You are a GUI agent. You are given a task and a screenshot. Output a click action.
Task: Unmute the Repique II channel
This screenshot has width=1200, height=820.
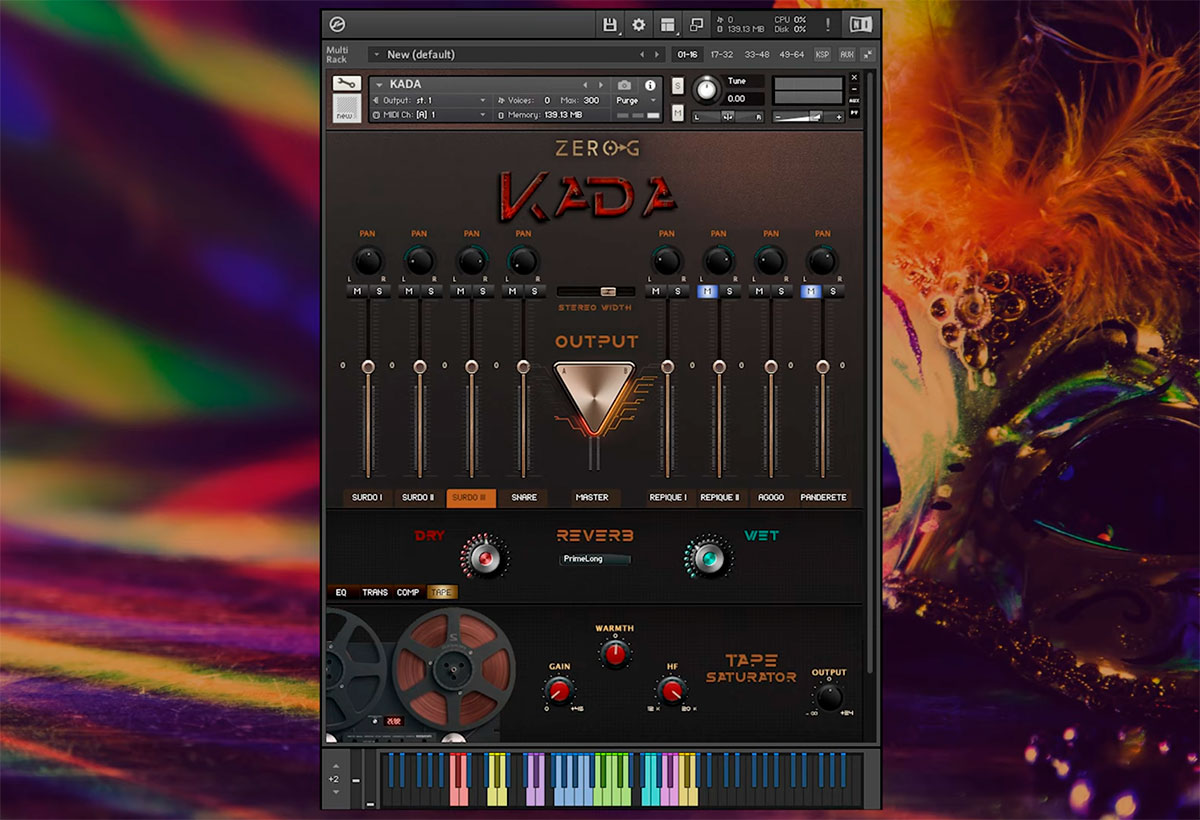pyautogui.click(x=707, y=291)
